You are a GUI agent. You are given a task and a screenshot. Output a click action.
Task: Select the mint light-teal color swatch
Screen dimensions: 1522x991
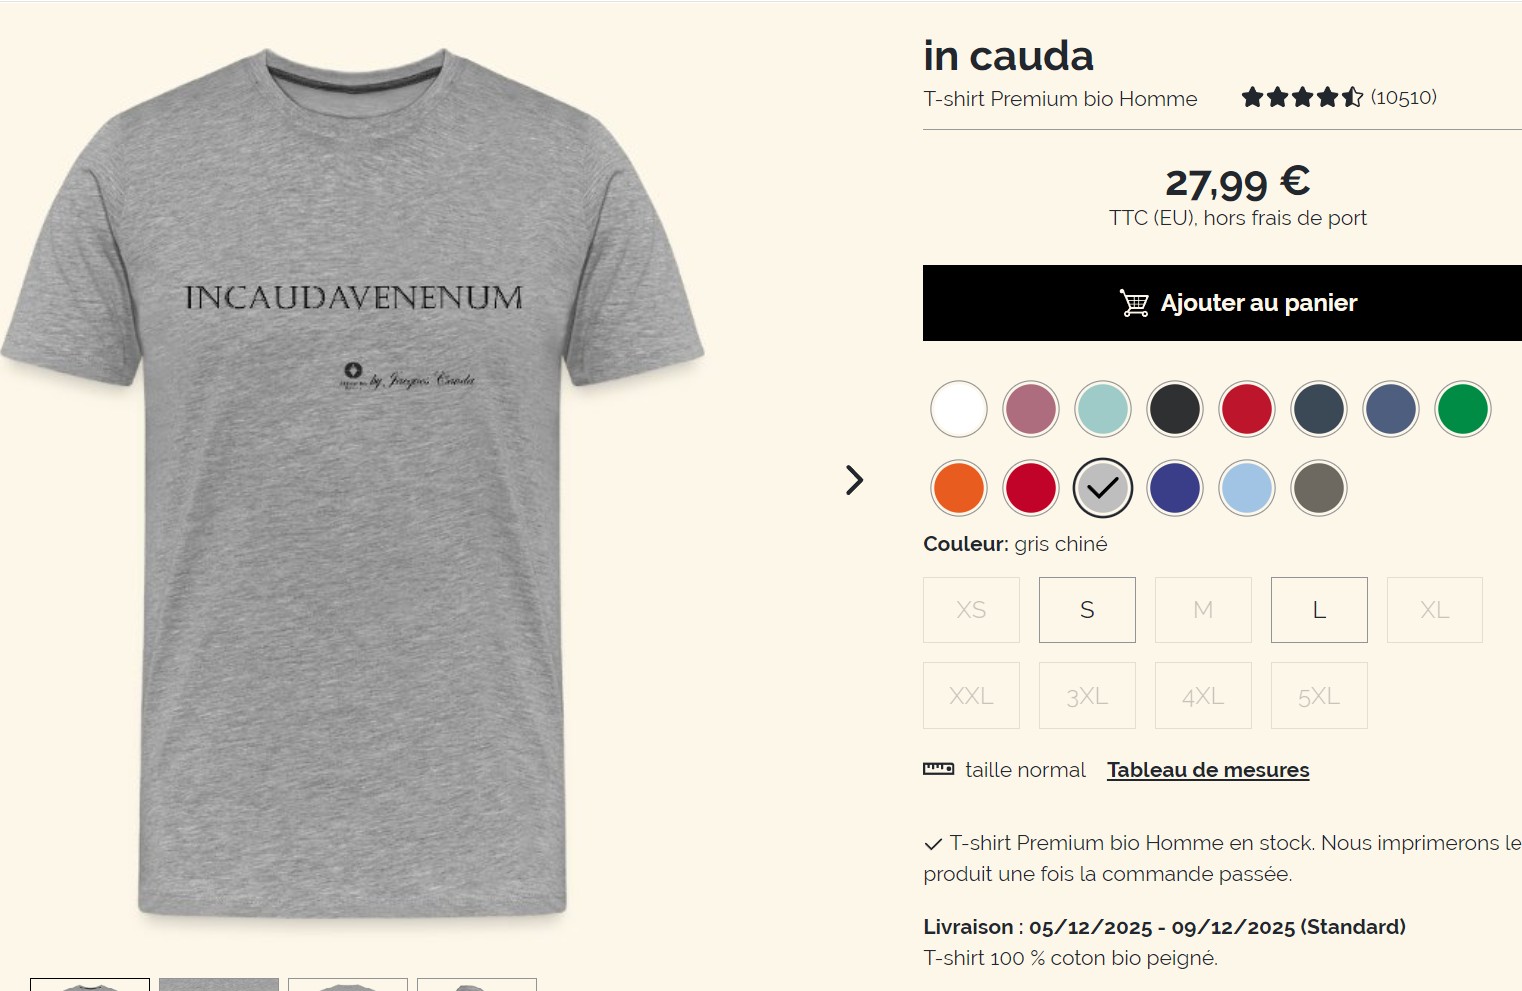1103,409
